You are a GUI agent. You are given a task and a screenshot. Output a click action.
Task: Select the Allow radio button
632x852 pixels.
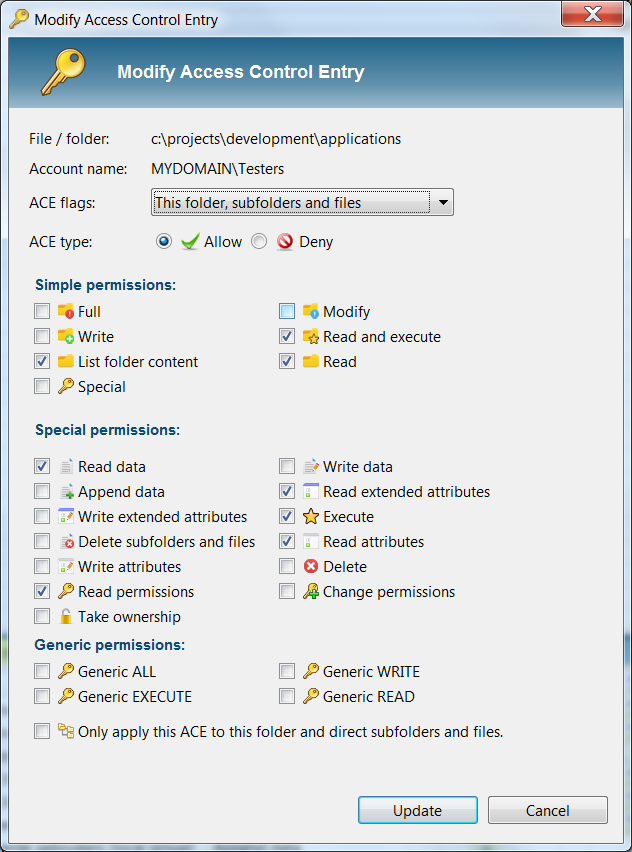point(163,241)
